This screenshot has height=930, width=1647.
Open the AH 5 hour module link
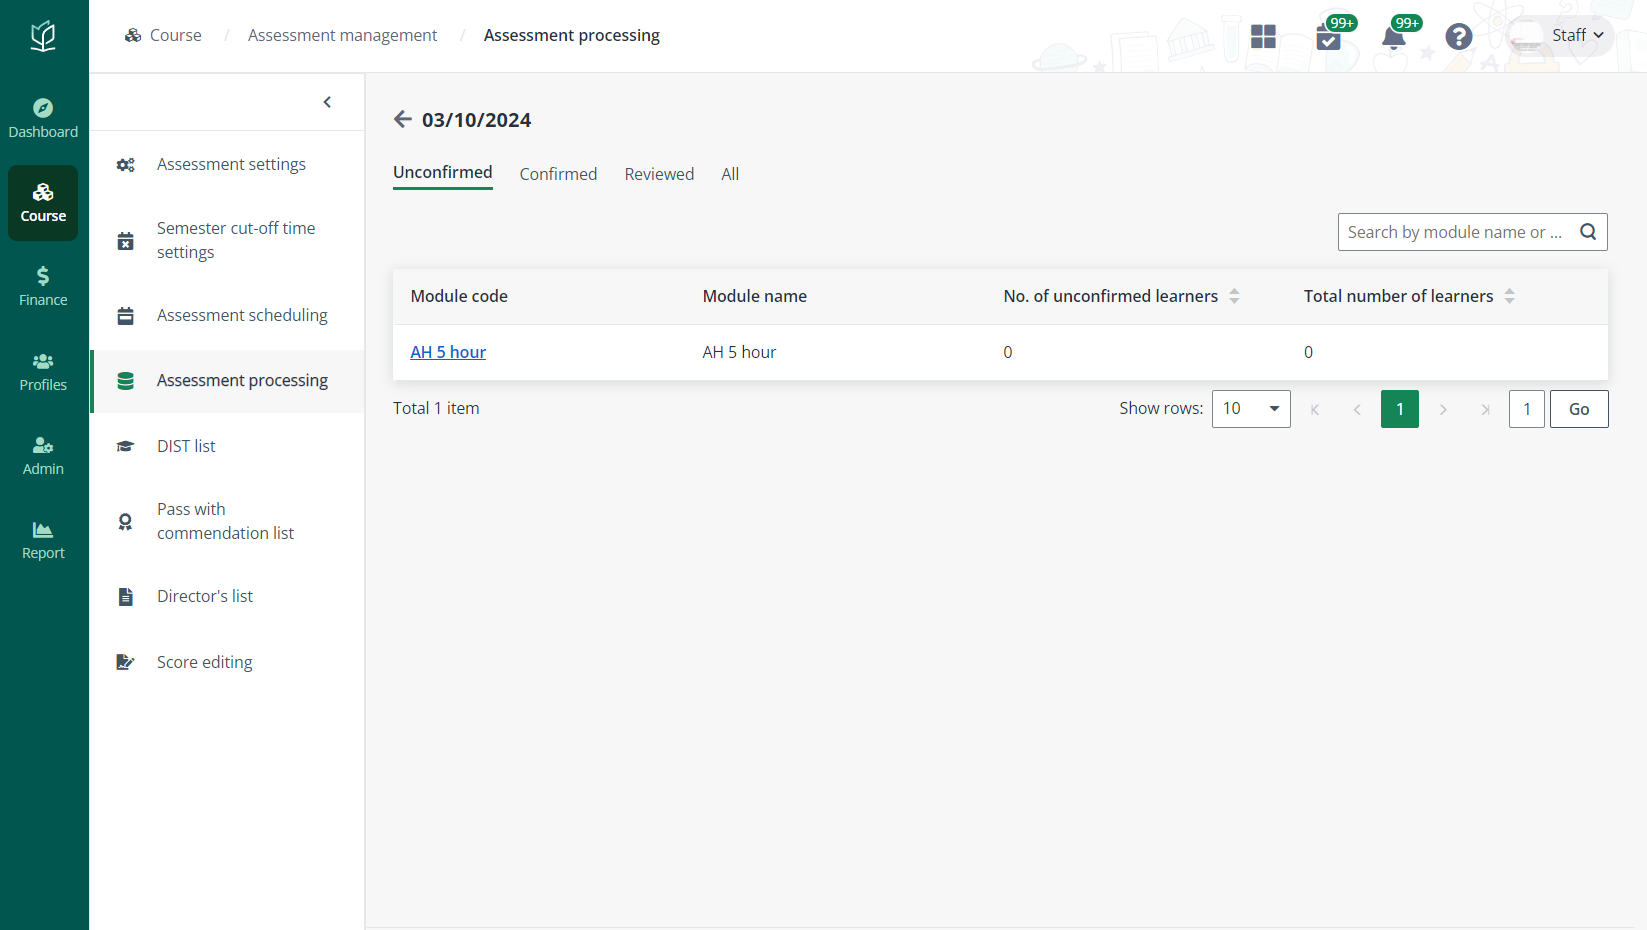pos(448,352)
